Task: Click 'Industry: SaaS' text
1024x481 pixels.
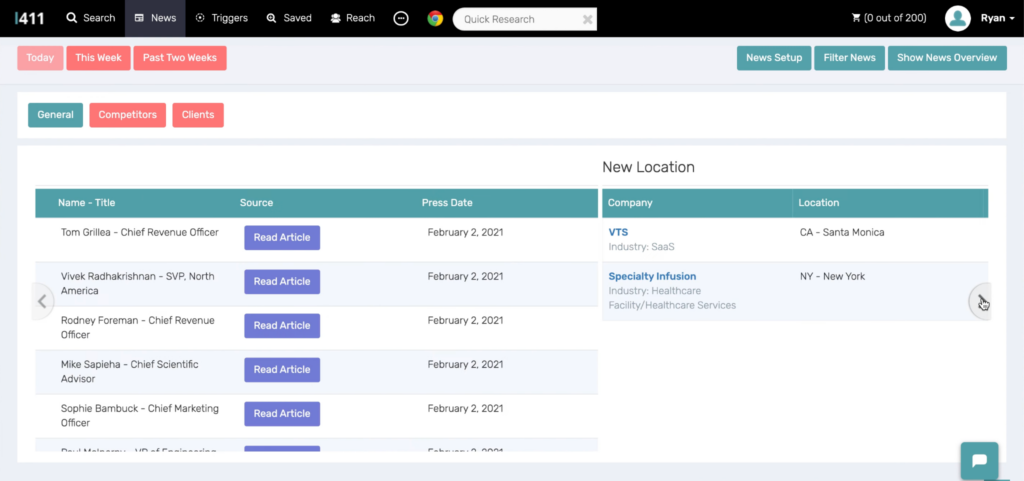Action: click(x=641, y=247)
